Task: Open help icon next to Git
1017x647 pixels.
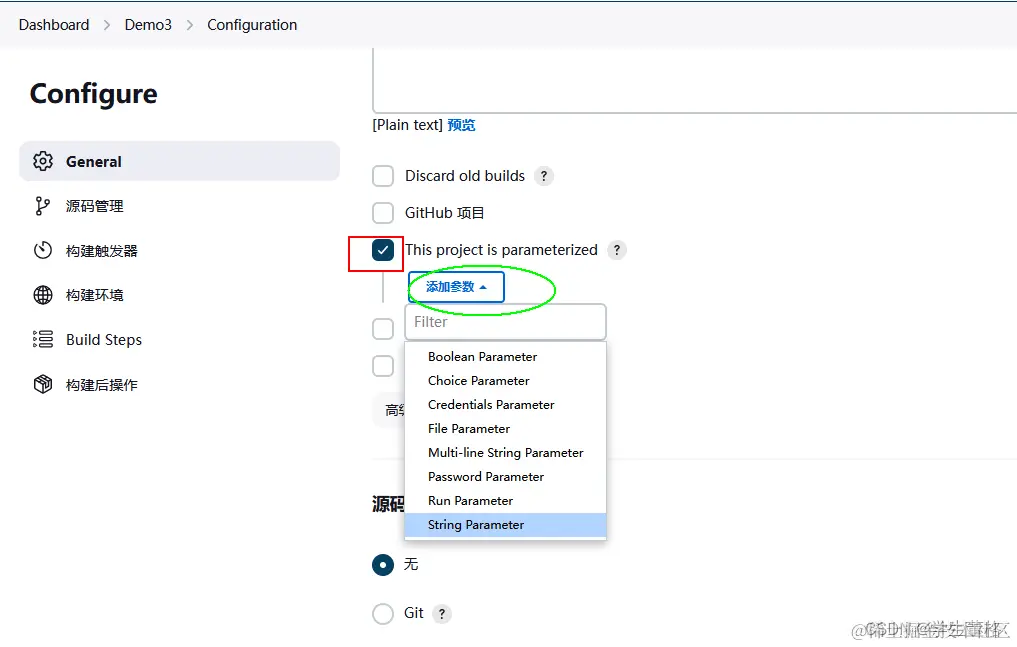Action: tap(442, 613)
